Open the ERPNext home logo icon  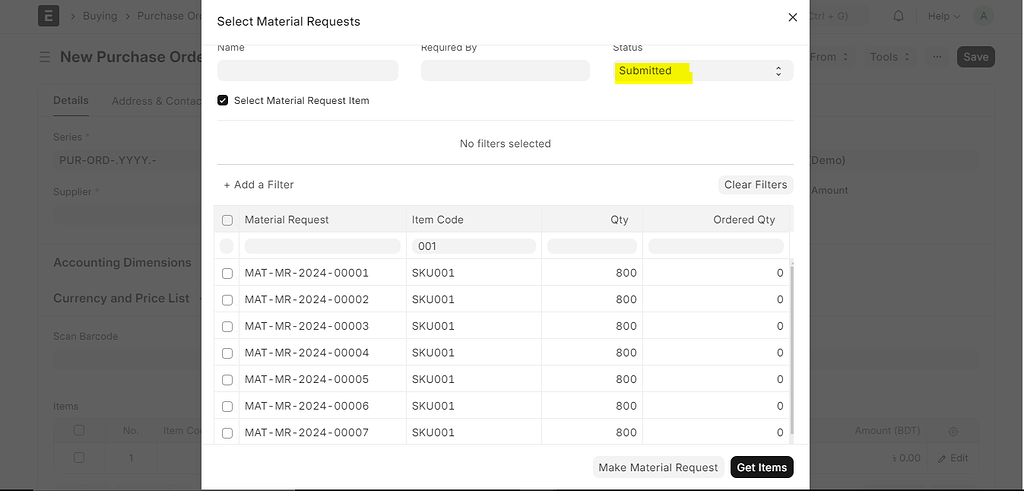[x=48, y=16]
